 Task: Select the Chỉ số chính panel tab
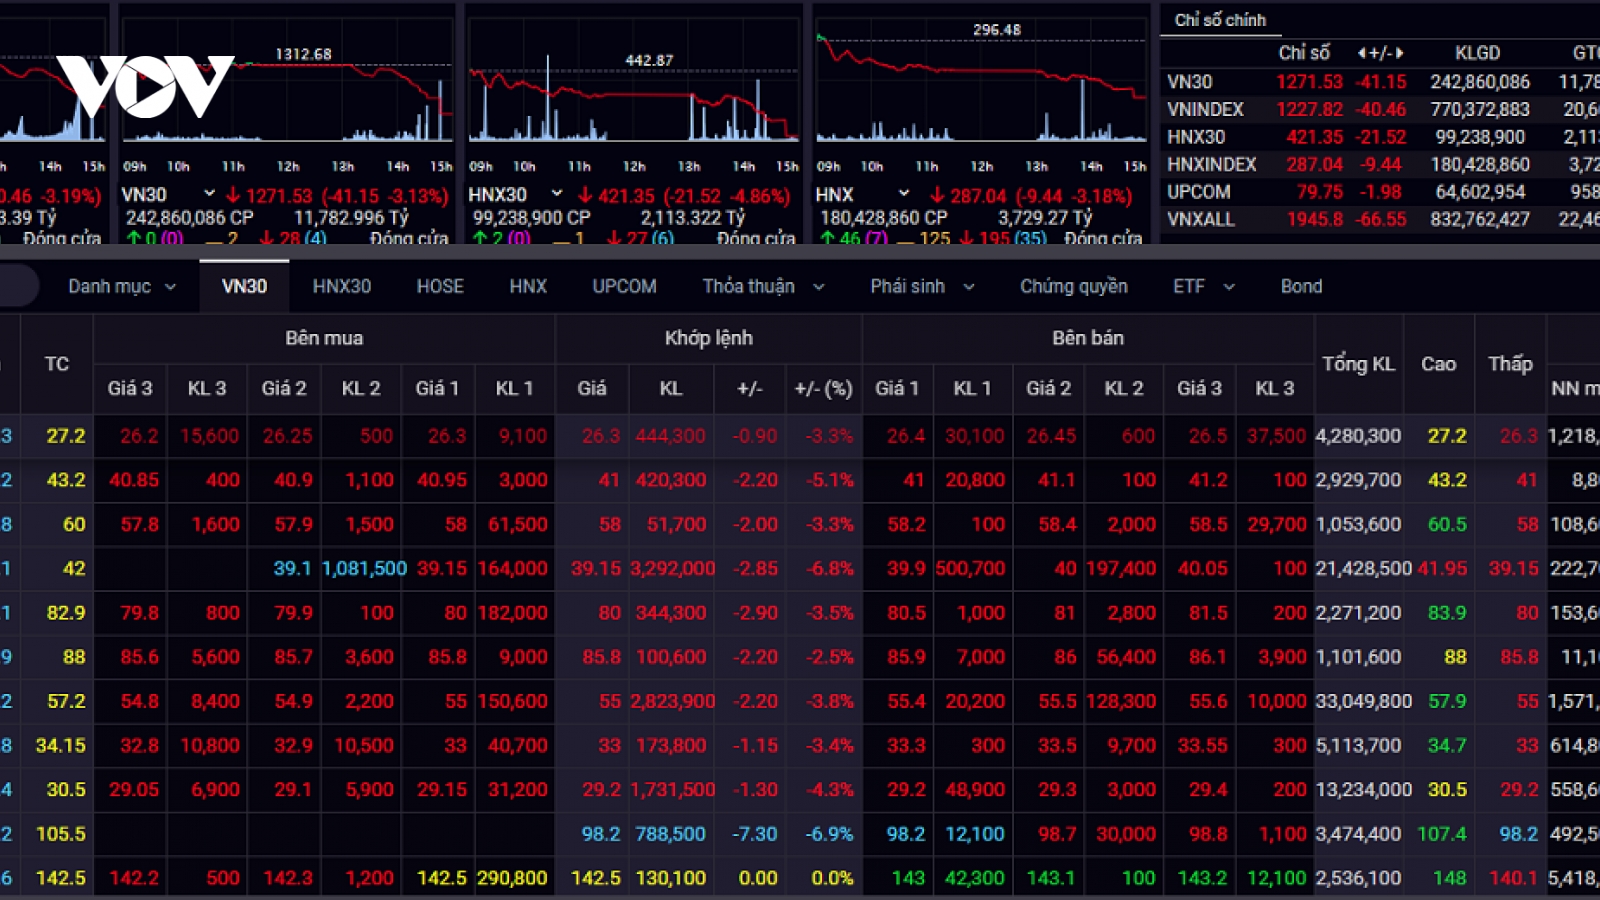pos(1220,20)
